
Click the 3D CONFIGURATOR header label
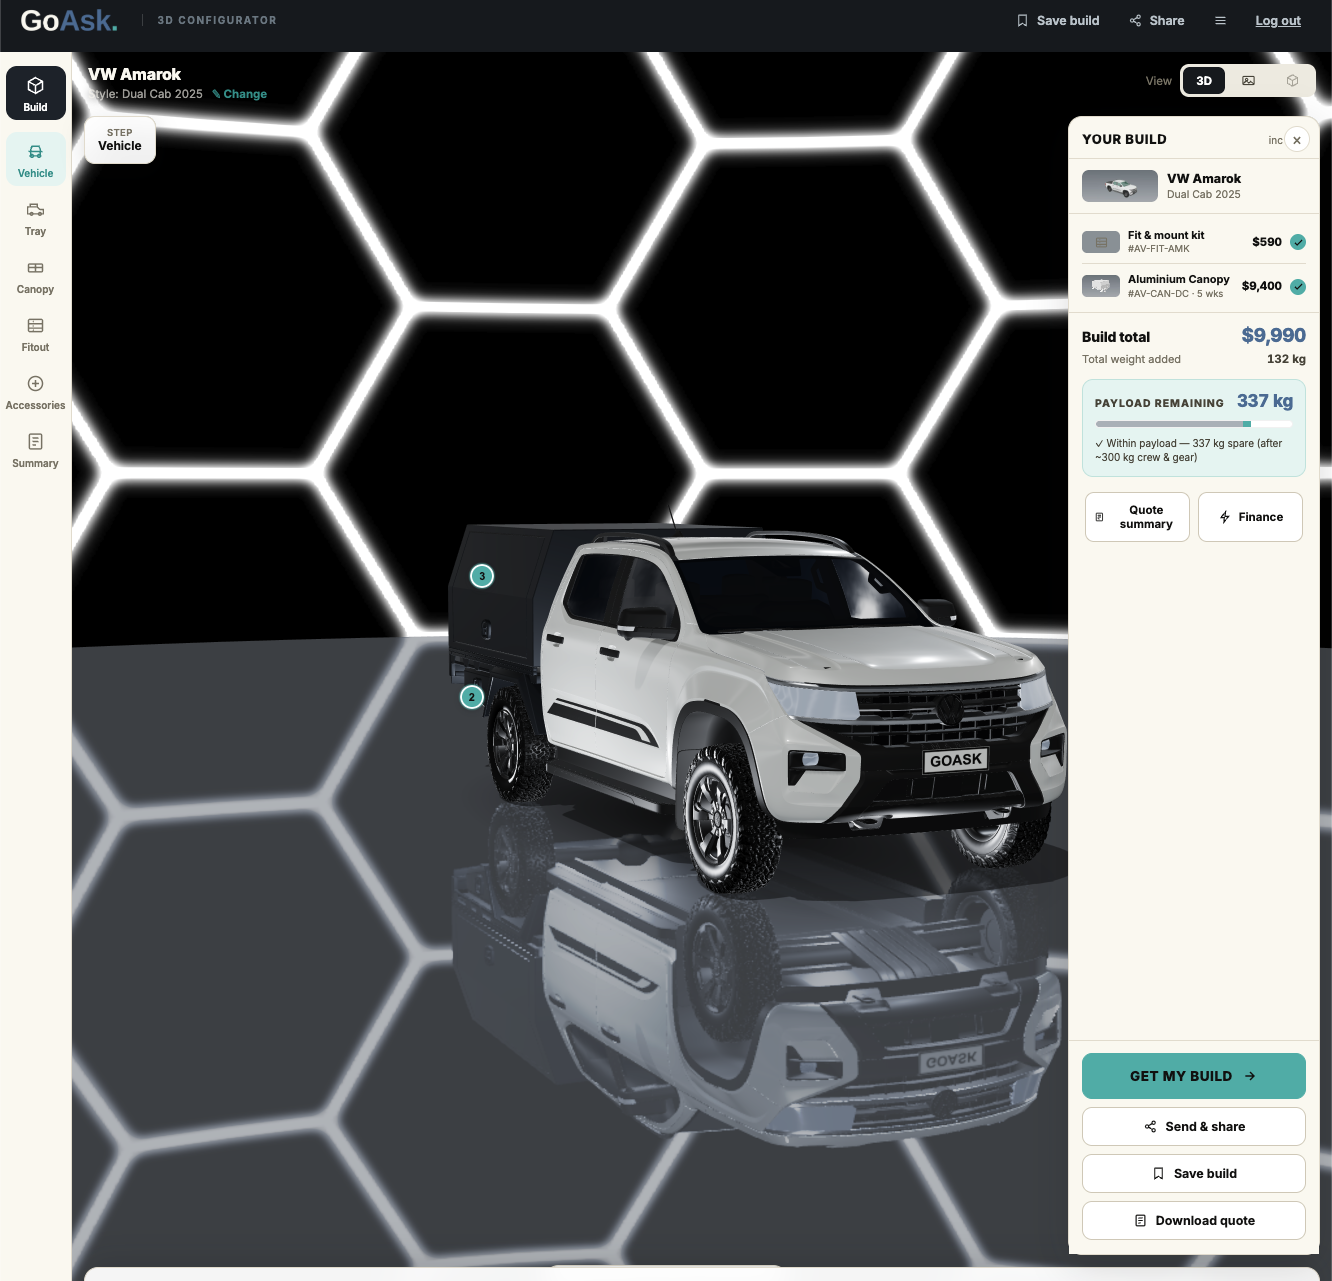pyautogui.click(x=217, y=20)
